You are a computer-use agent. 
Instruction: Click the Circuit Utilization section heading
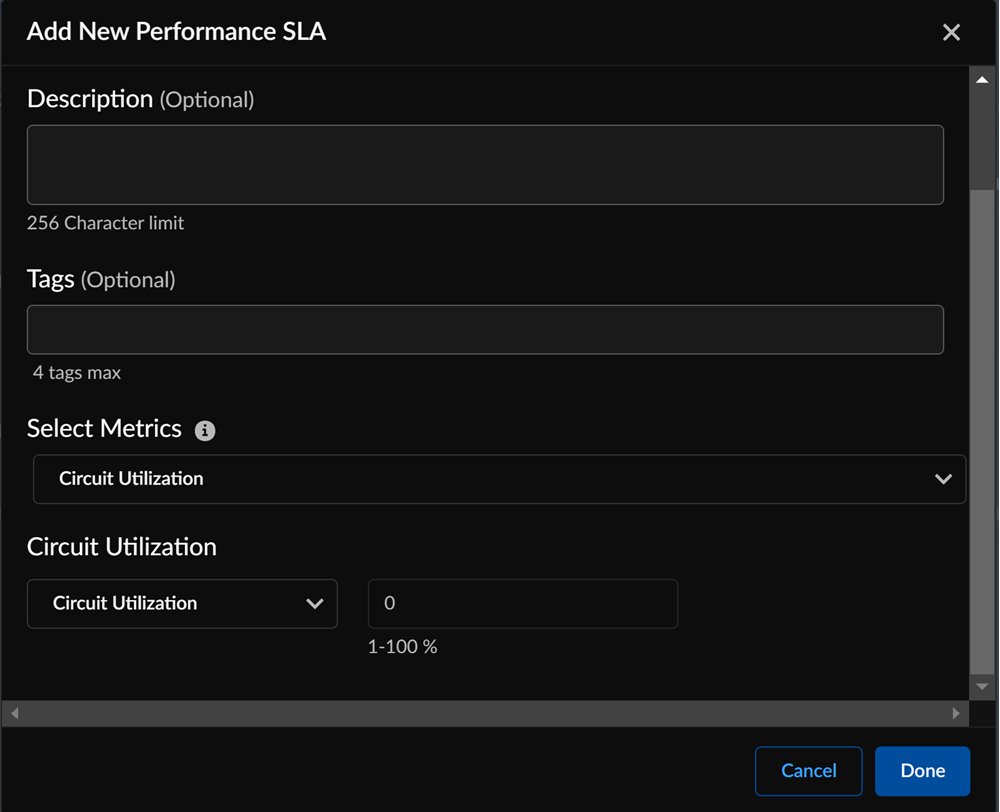pyautogui.click(x=122, y=547)
